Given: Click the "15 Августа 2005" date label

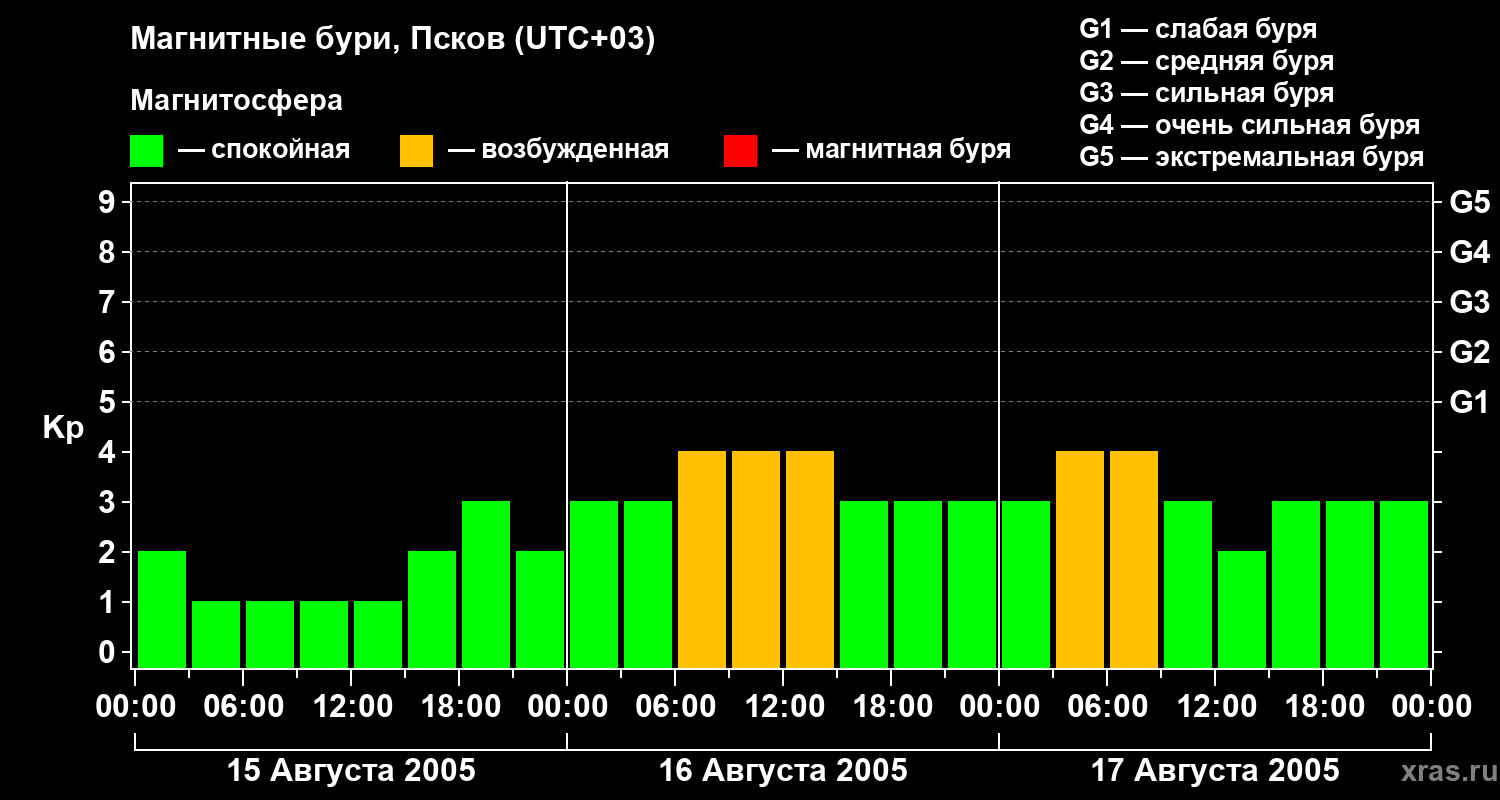Looking at the screenshot, I should tap(351, 771).
